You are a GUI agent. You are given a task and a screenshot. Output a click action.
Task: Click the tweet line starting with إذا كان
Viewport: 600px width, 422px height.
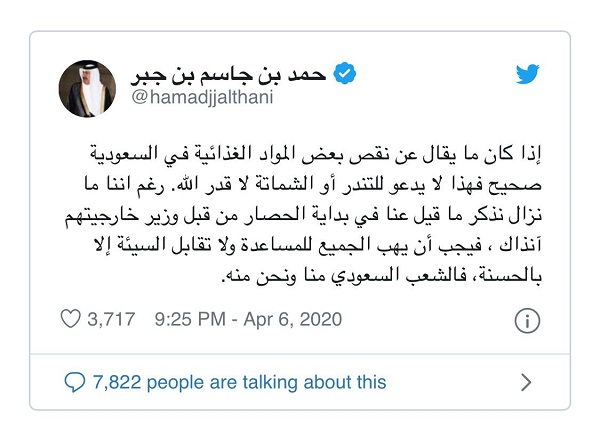[x=315, y=154]
